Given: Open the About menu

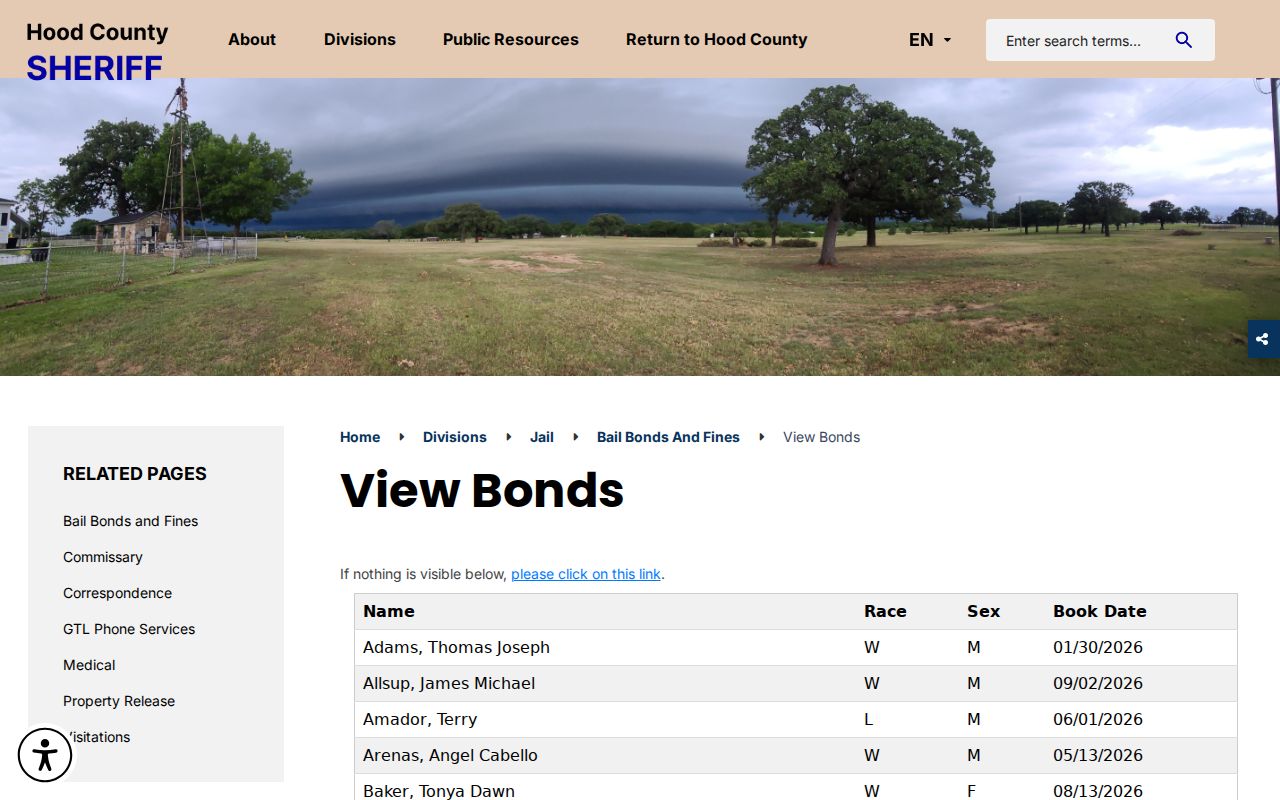Looking at the screenshot, I should [x=252, y=40].
